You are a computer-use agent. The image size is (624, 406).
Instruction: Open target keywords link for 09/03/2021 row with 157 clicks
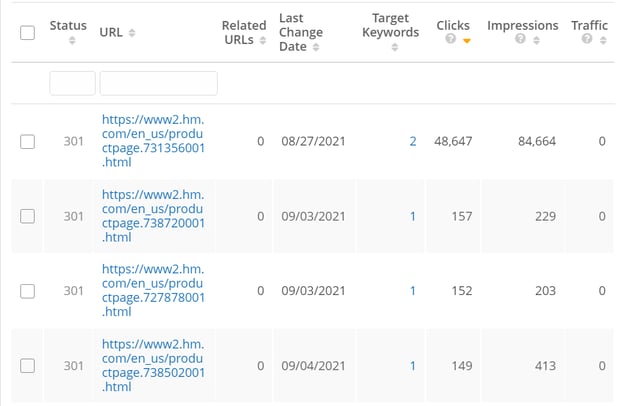point(413,216)
